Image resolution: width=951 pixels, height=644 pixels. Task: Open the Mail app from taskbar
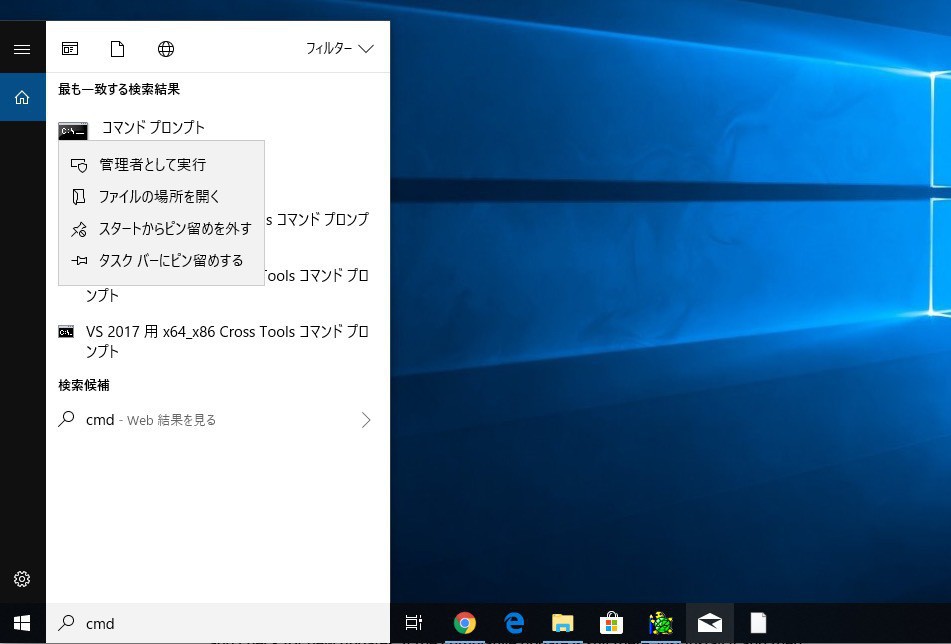(710, 623)
